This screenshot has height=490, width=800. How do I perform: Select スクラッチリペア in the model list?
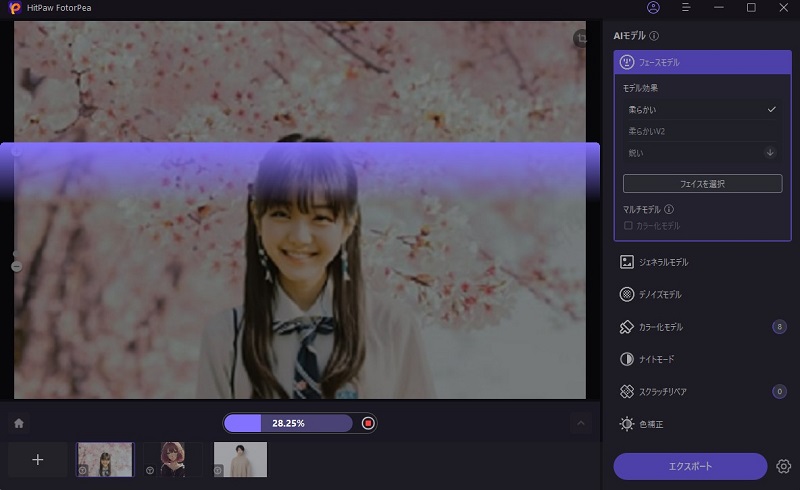pos(703,391)
